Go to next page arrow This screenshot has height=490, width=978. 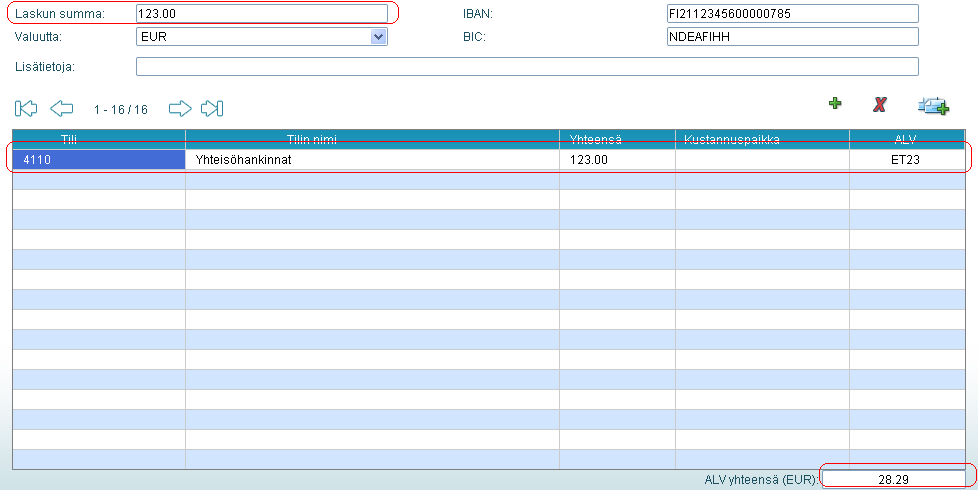coord(180,108)
